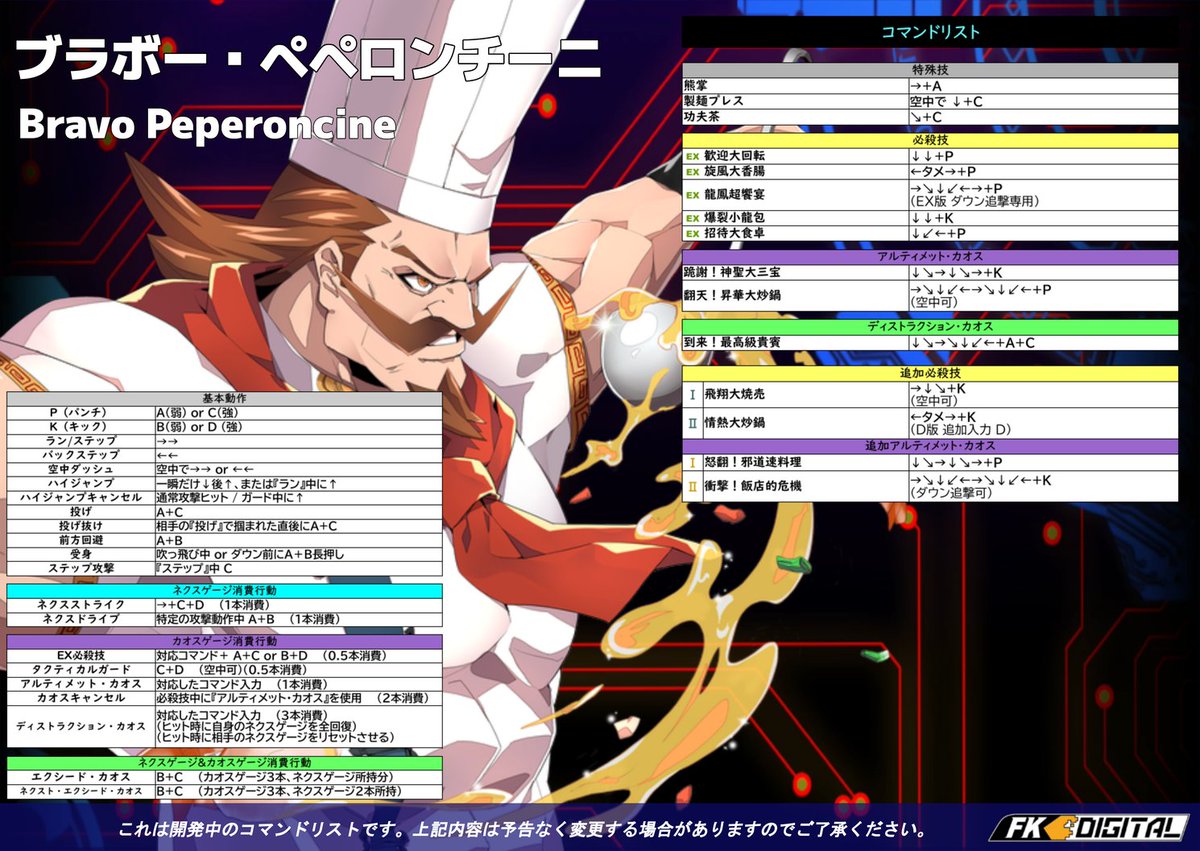Viewport: 1200px width, 851px height.
Task: Click the 衝撃！飯店的危機 move name
Action: (752, 486)
